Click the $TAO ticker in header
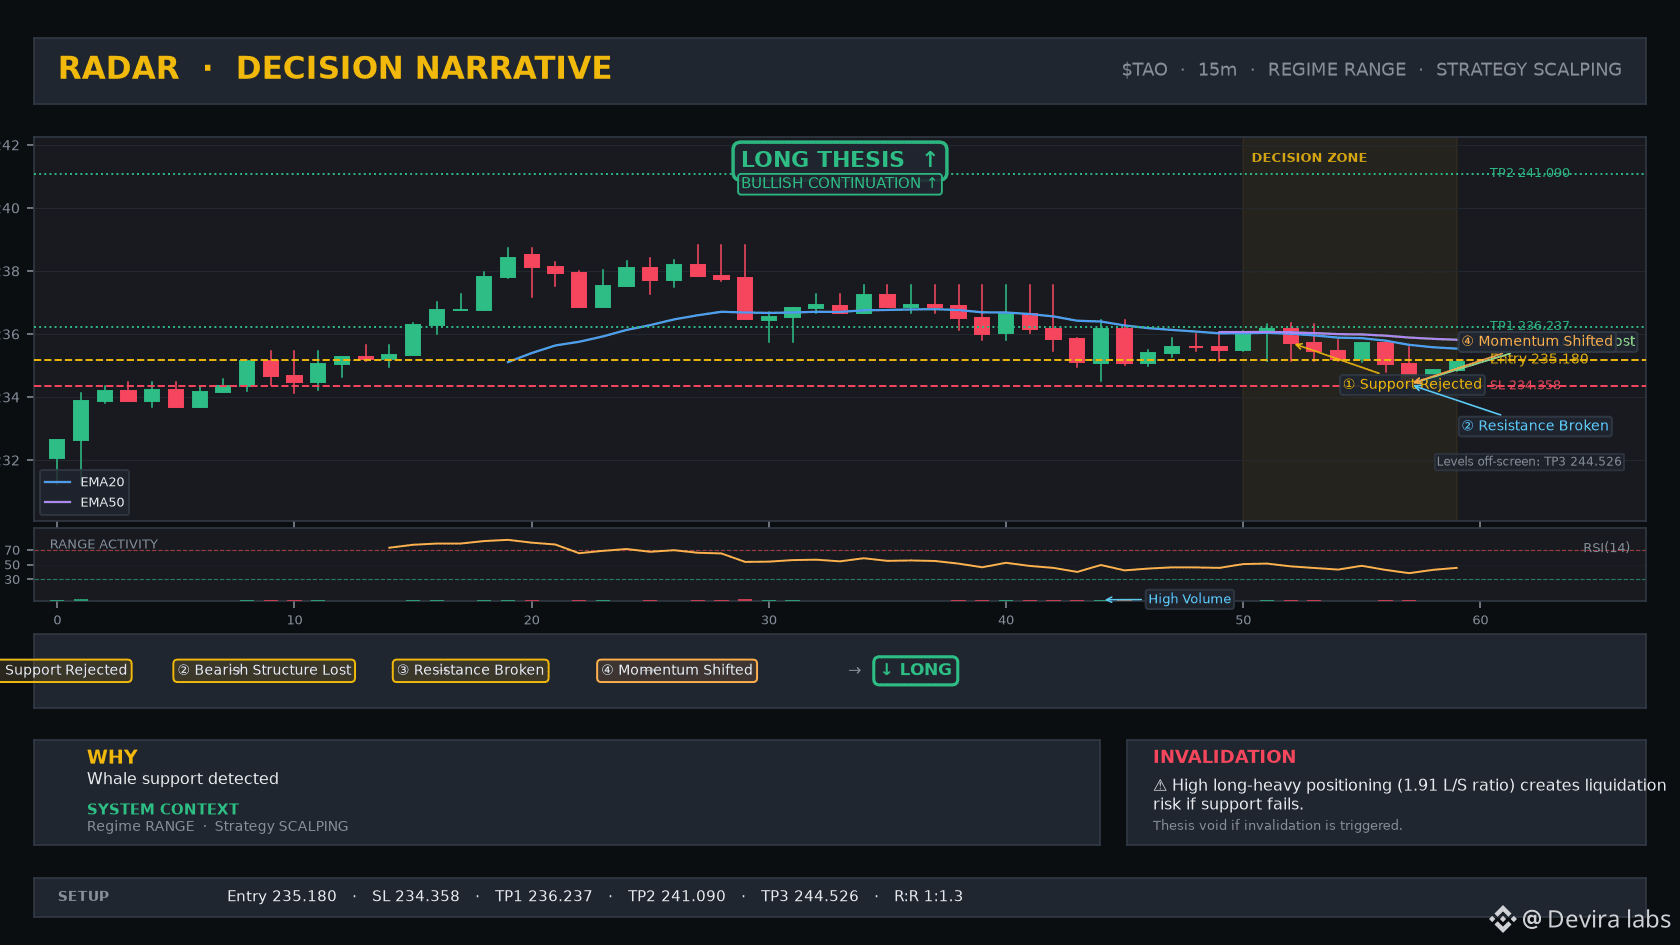Image resolution: width=1680 pixels, height=945 pixels. click(1144, 70)
